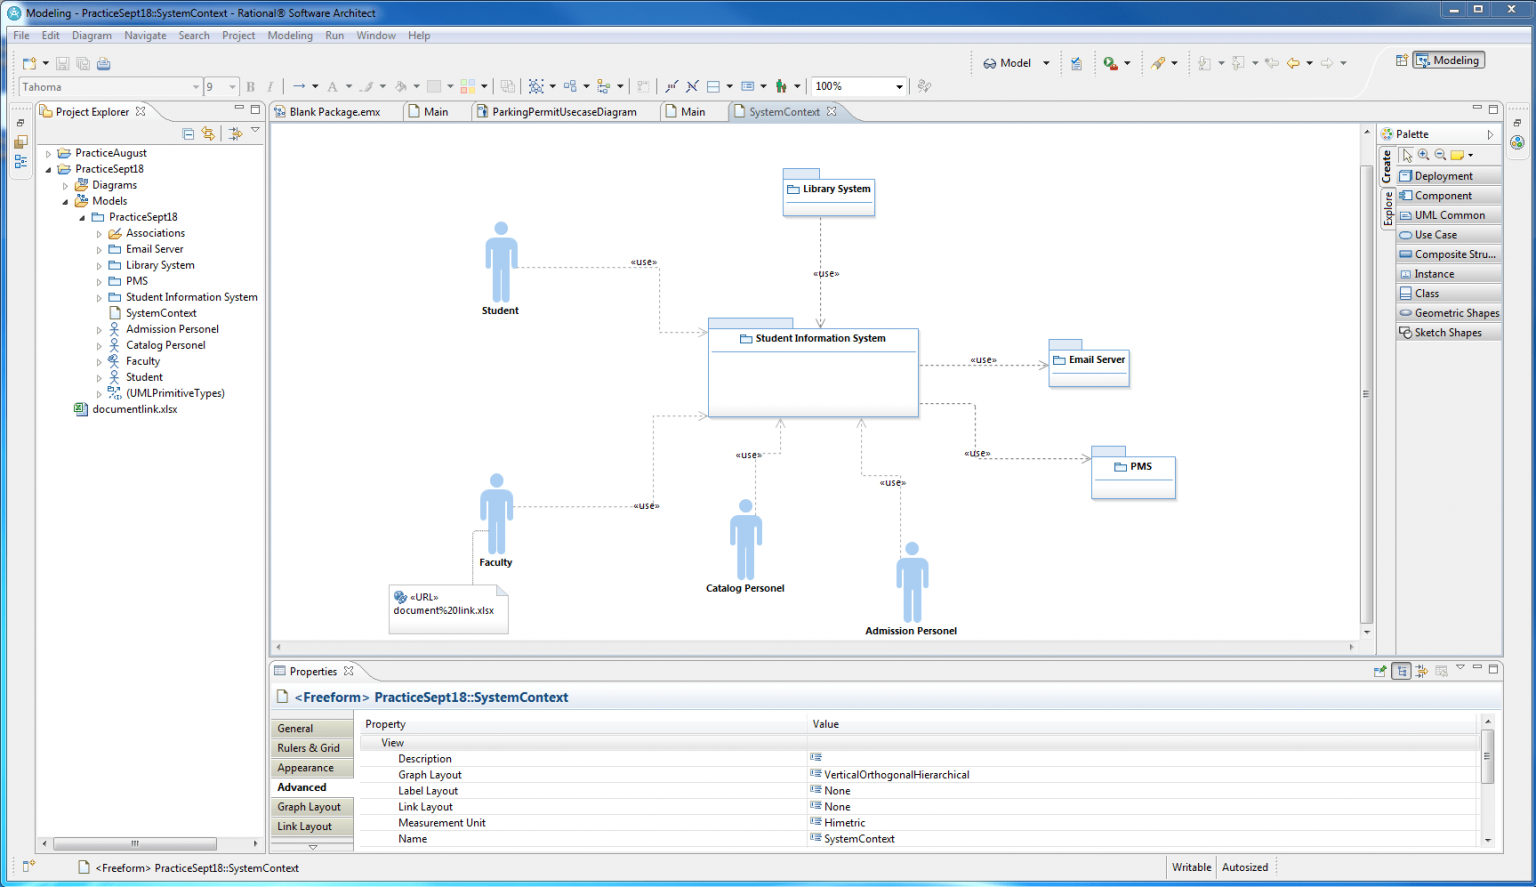Click the Note tool in the palette
1536x887 pixels.
click(1458, 155)
